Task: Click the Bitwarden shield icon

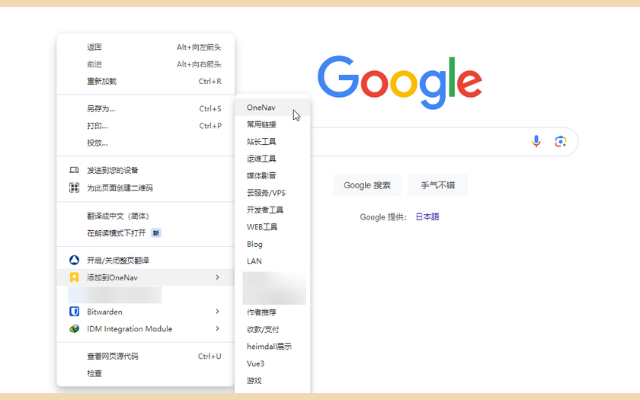Action: [74, 311]
